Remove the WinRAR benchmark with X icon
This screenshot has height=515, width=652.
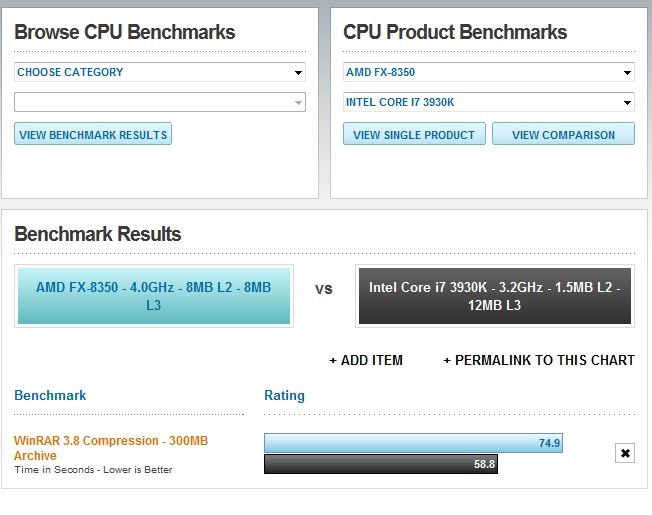click(625, 453)
